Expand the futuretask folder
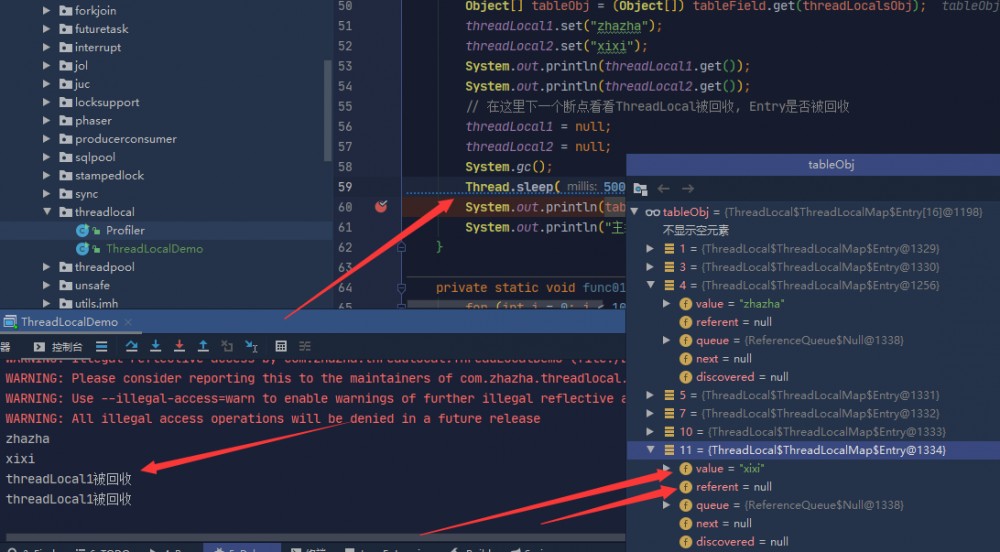This screenshot has height=552, width=1000. click(x=46, y=29)
